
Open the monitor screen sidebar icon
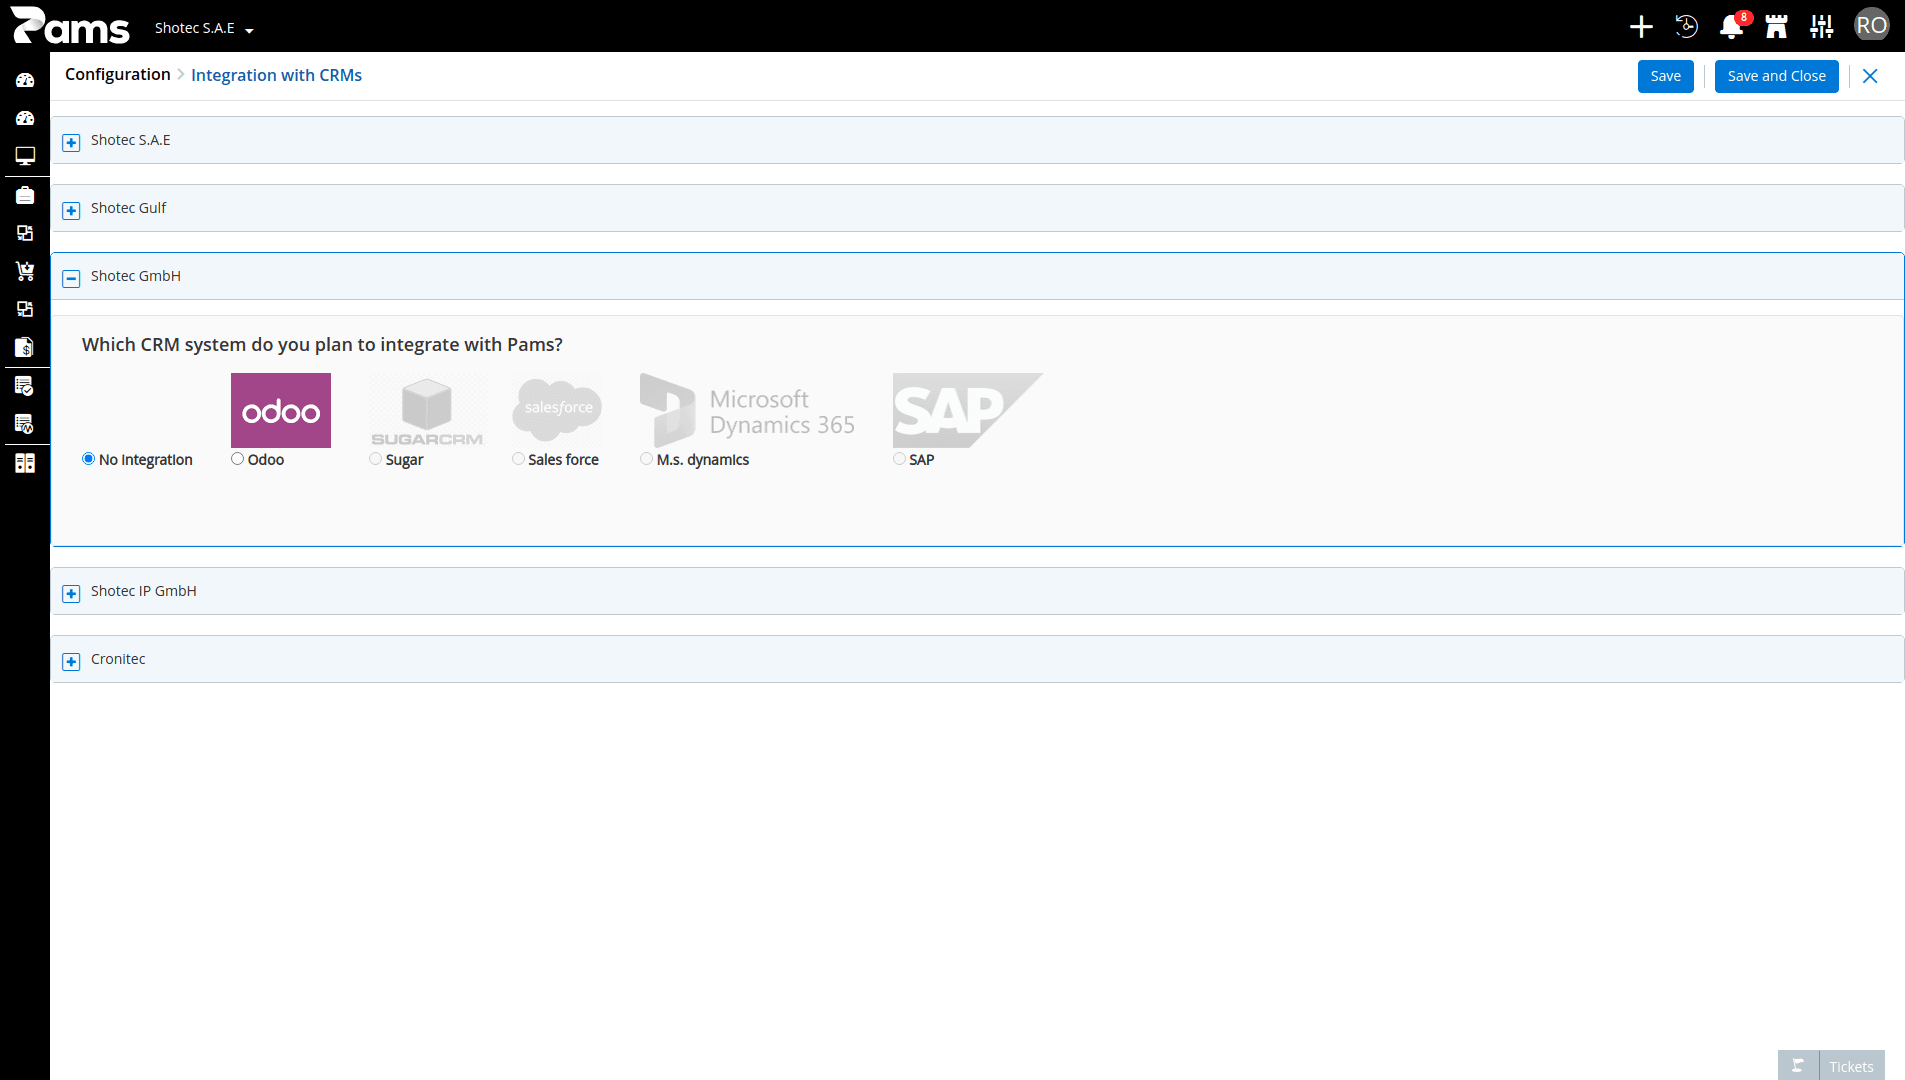25,156
